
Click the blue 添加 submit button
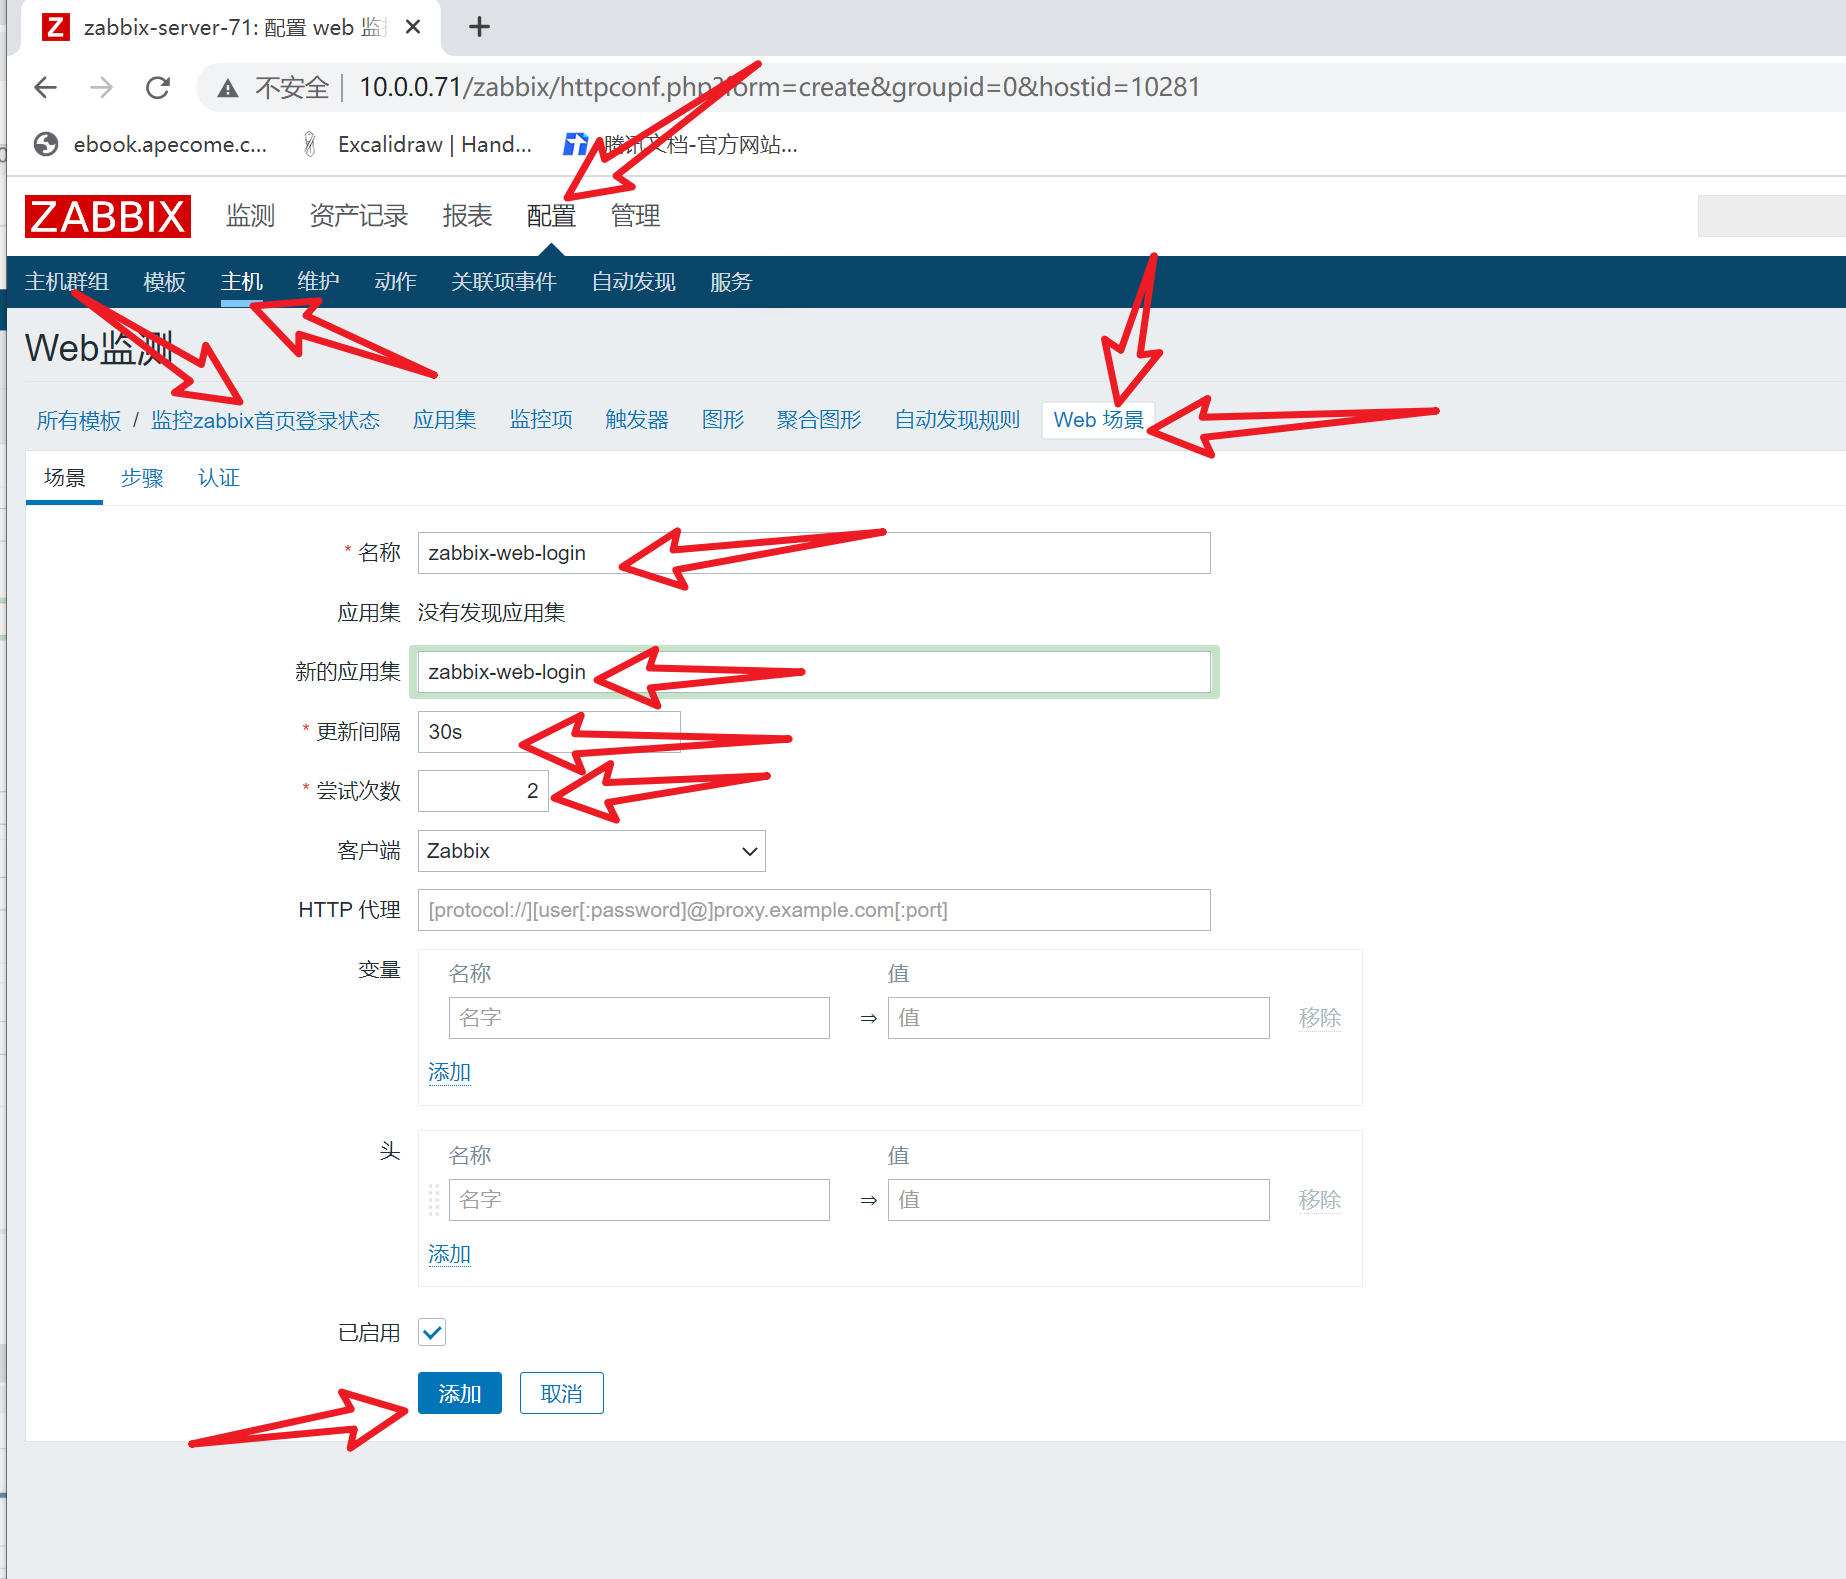[460, 1393]
